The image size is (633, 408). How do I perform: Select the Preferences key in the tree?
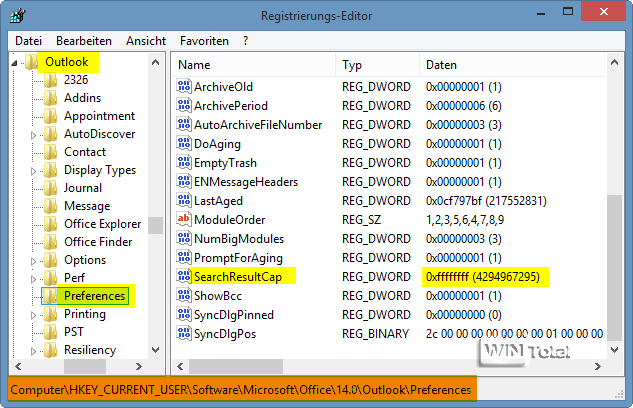pyautogui.click(x=94, y=296)
